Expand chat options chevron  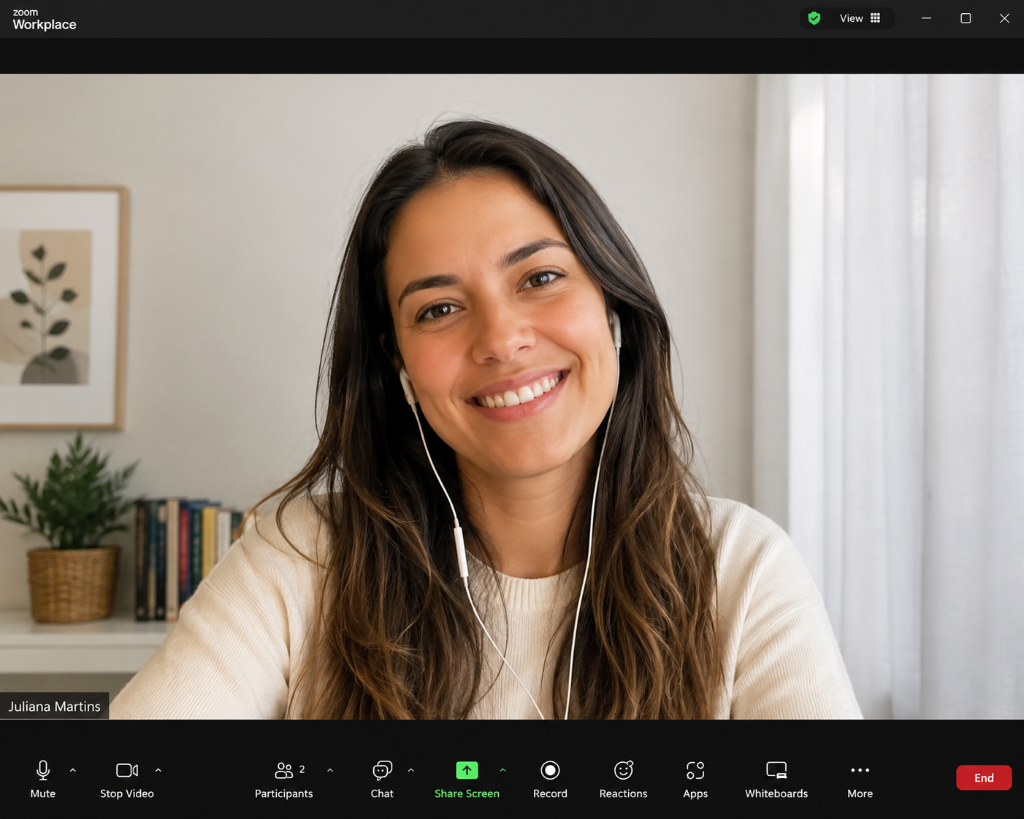tap(411, 771)
